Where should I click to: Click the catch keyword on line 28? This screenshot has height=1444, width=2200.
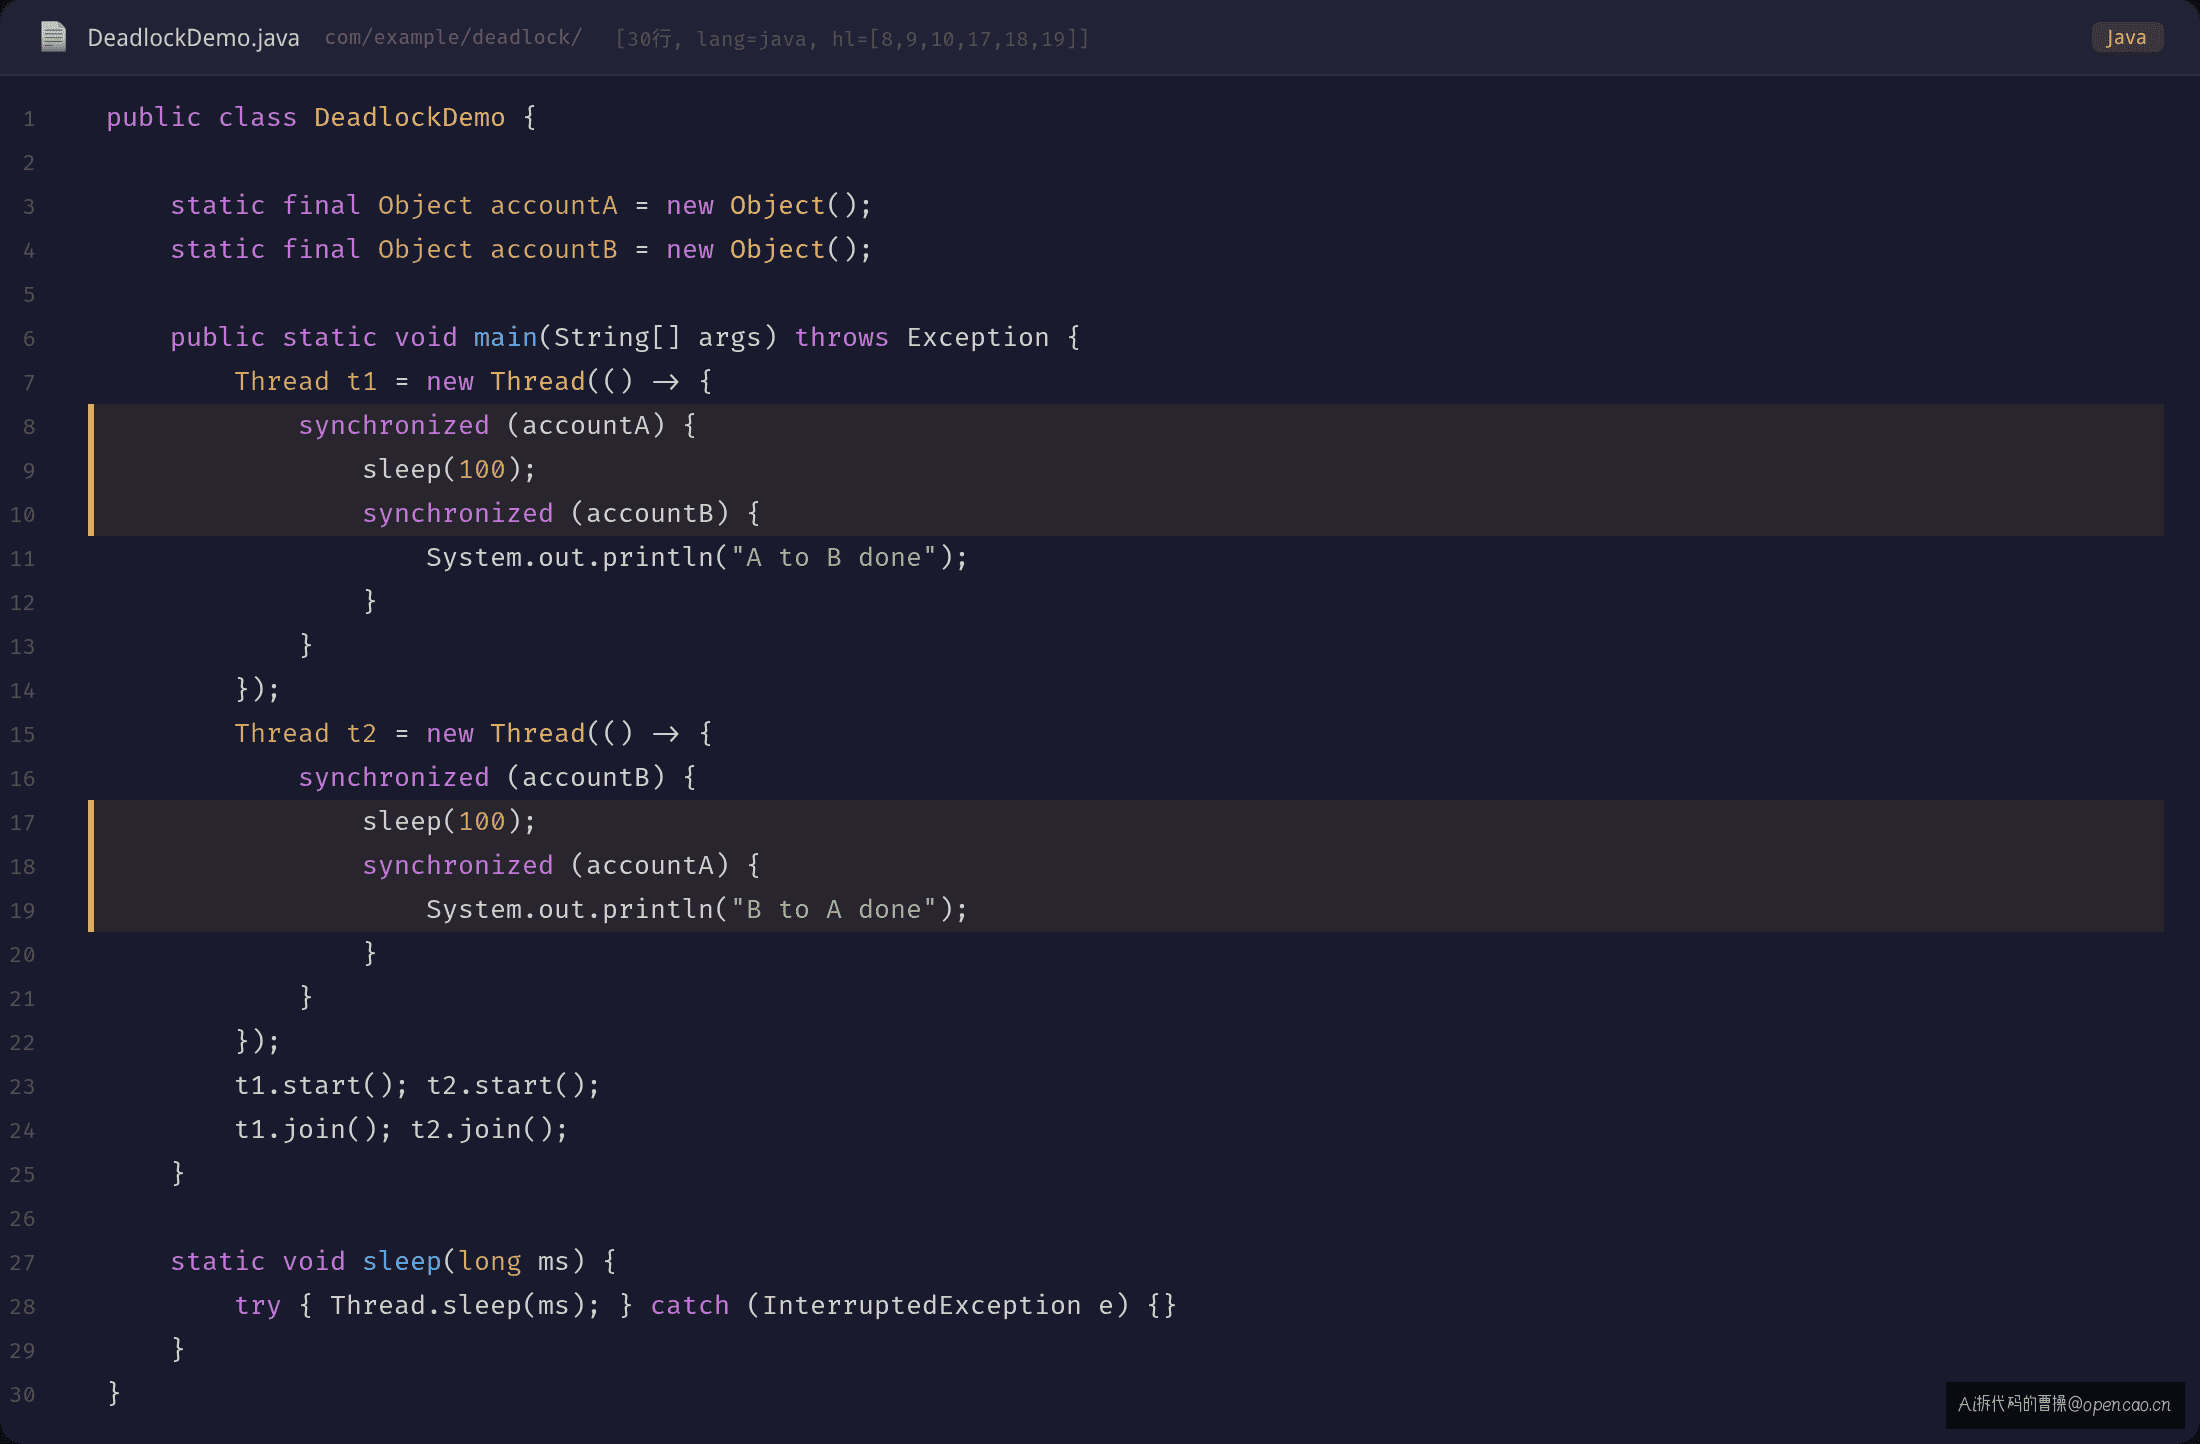690,1305
